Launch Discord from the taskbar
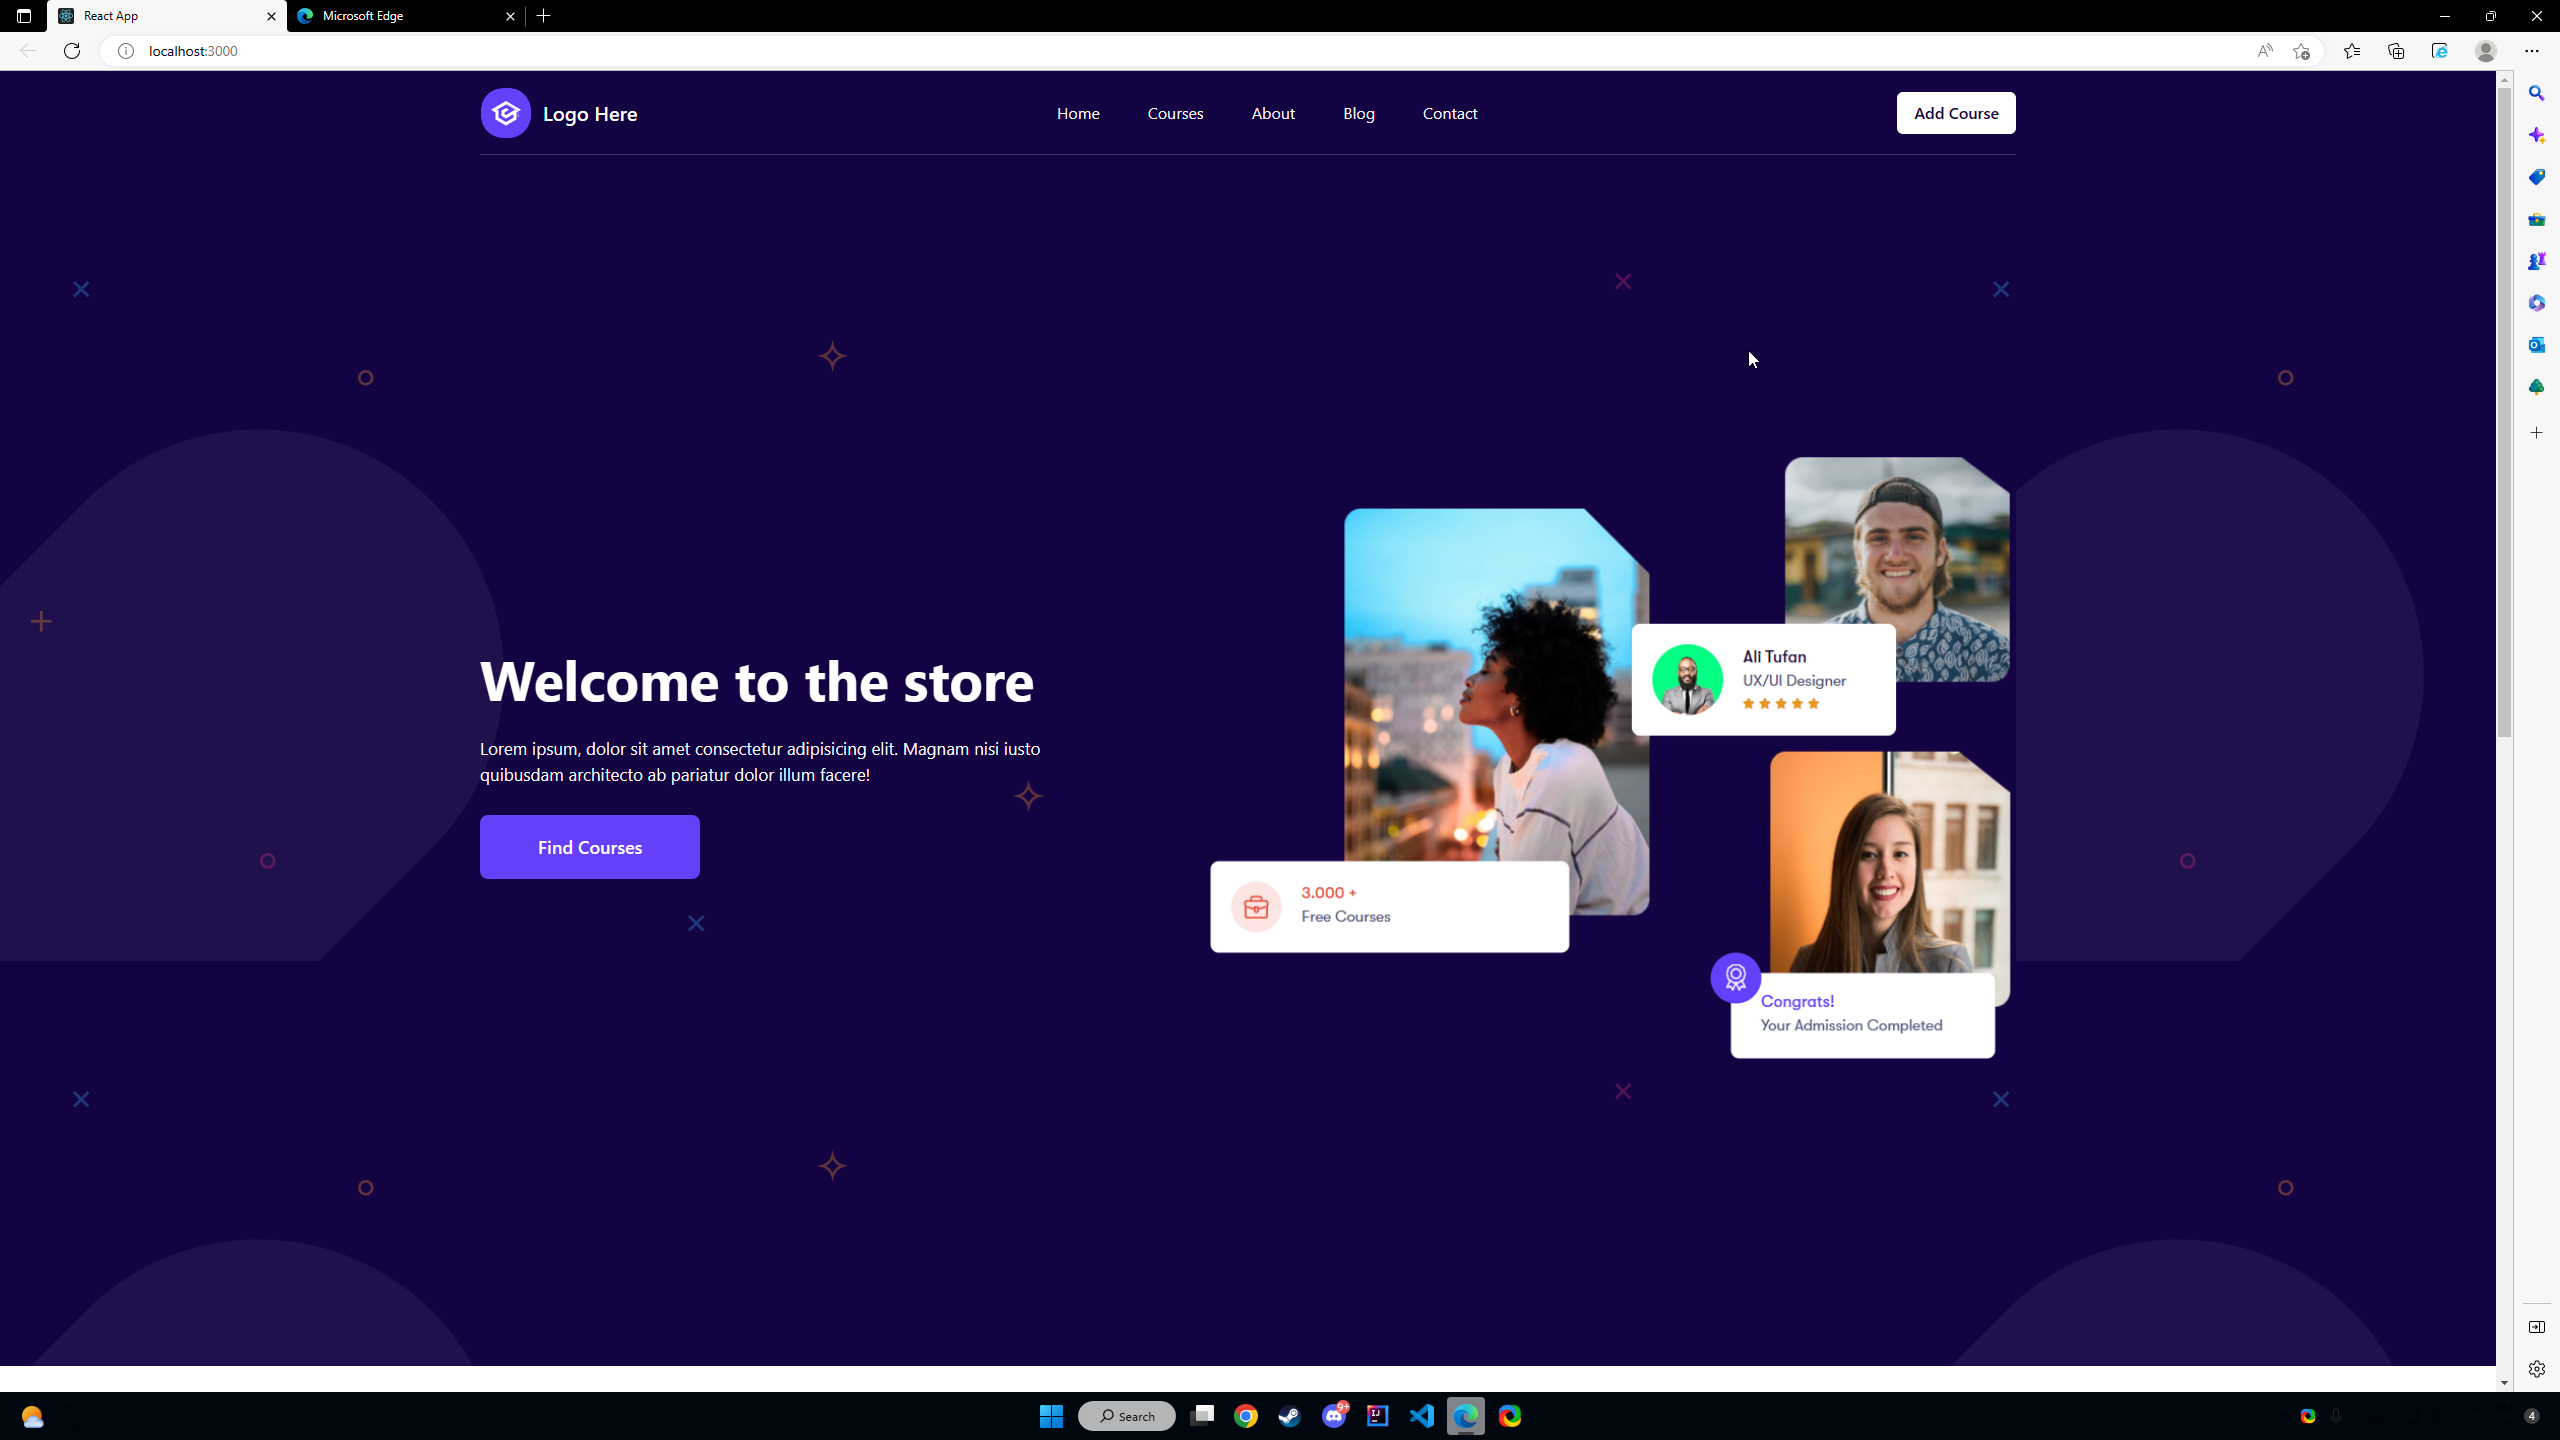The image size is (2560, 1440). (x=1333, y=1416)
